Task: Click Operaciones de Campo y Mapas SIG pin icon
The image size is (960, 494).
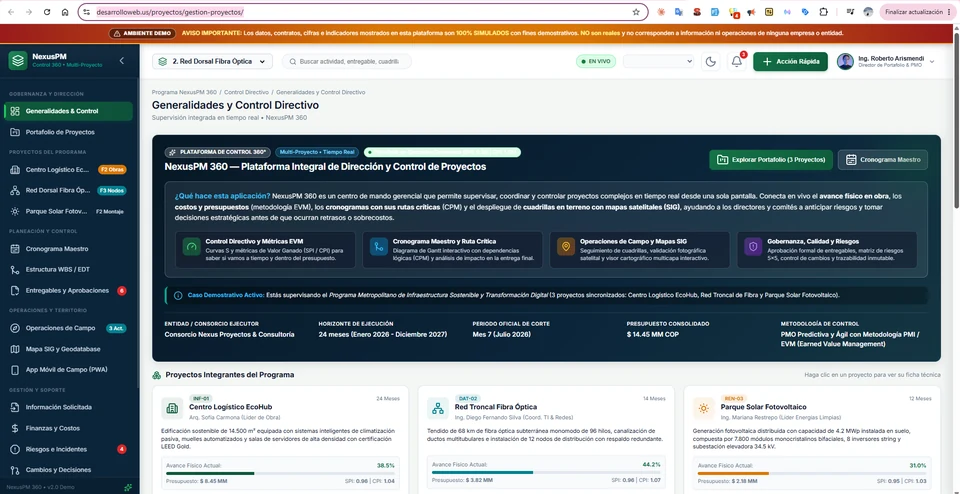Action: pyautogui.click(x=566, y=247)
